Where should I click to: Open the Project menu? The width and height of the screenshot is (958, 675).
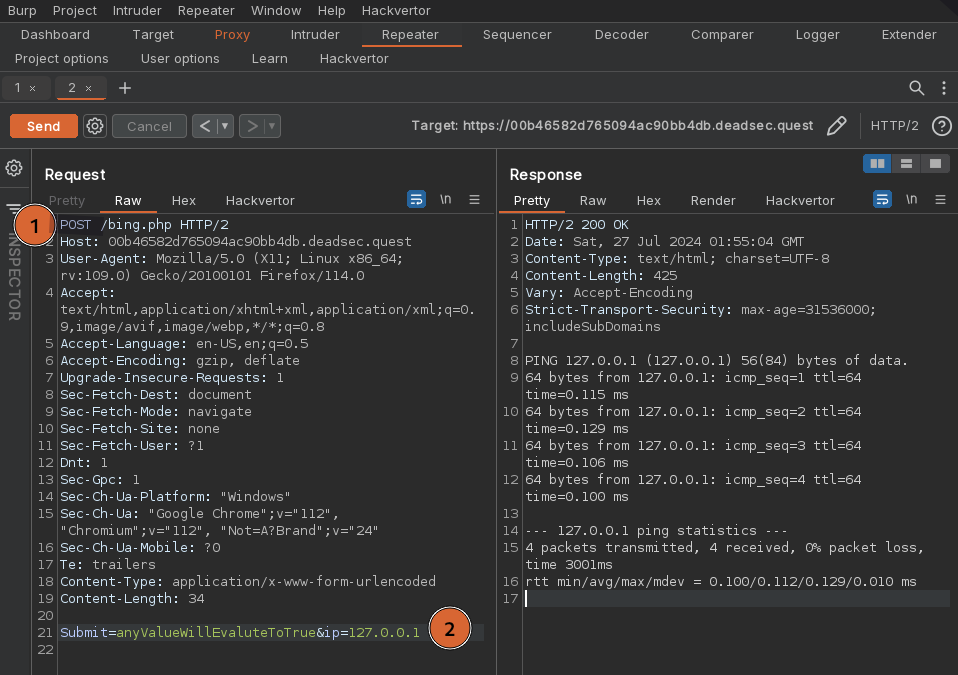tap(75, 10)
